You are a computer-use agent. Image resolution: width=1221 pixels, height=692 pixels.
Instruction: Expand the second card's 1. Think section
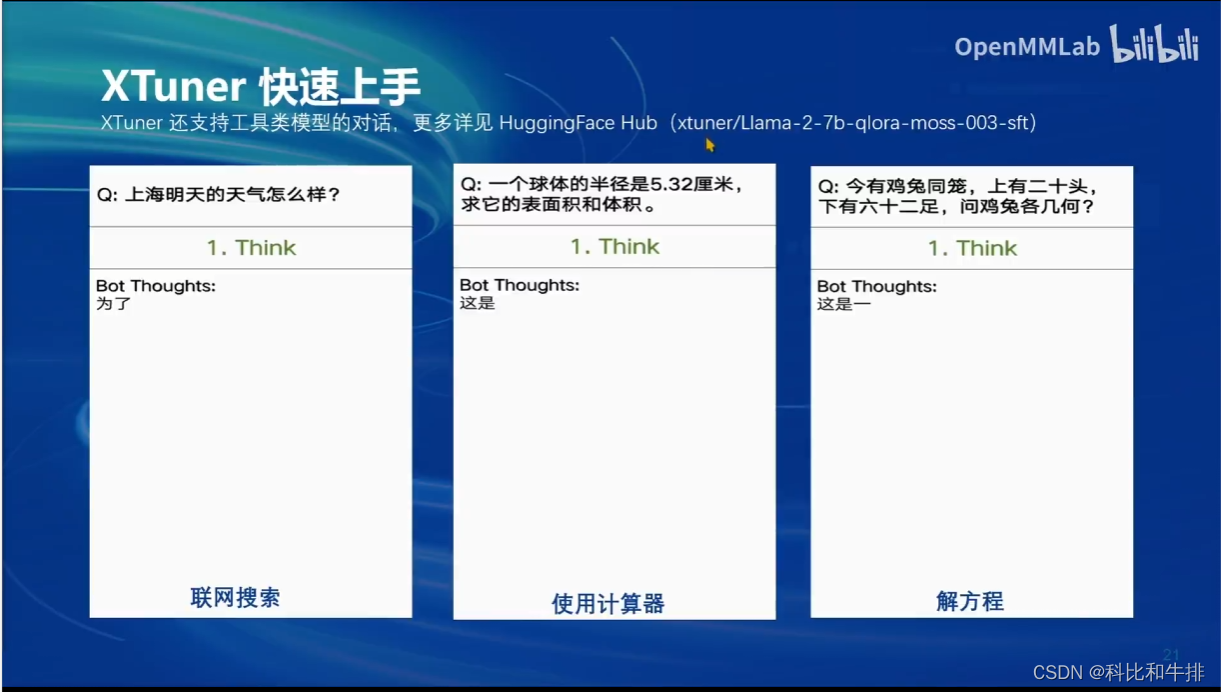(x=614, y=247)
